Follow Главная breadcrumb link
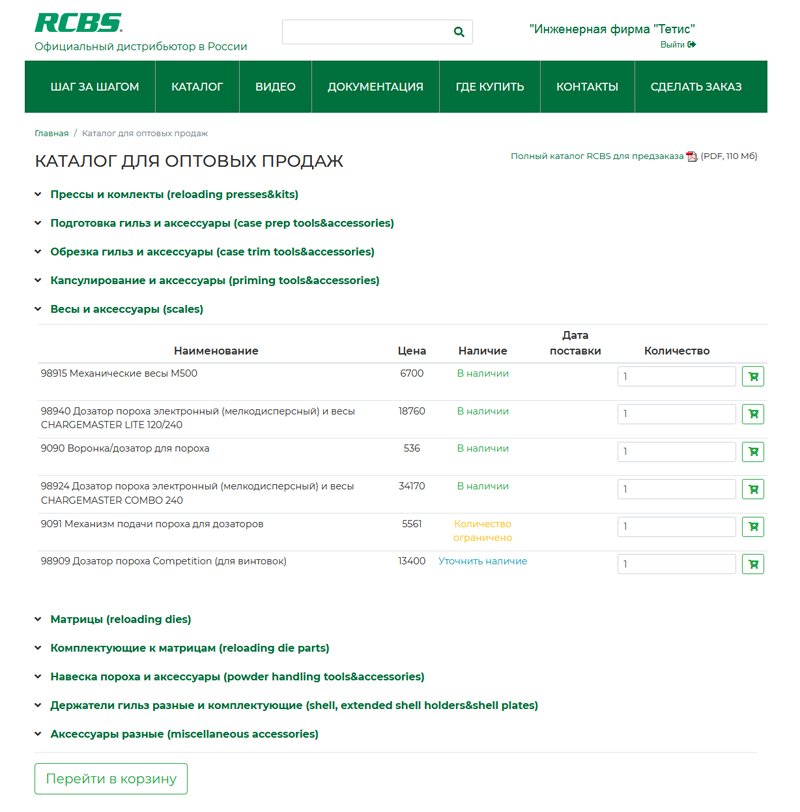 click(x=51, y=134)
